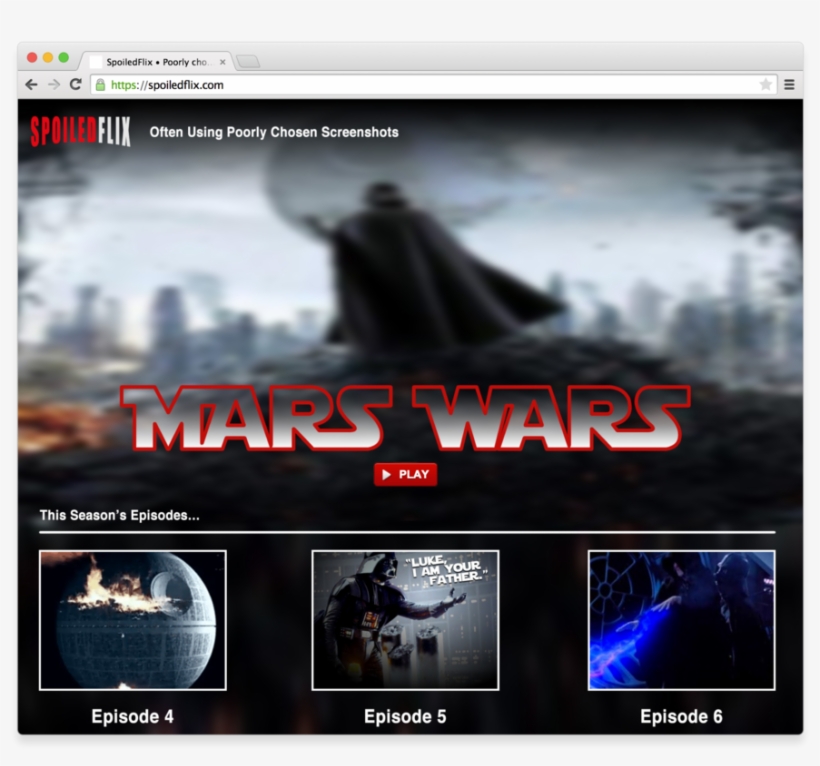Viewport: 820px width, 766px height.
Task: Click the SpoiledFlix logo
Action: click(x=81, y=131)
